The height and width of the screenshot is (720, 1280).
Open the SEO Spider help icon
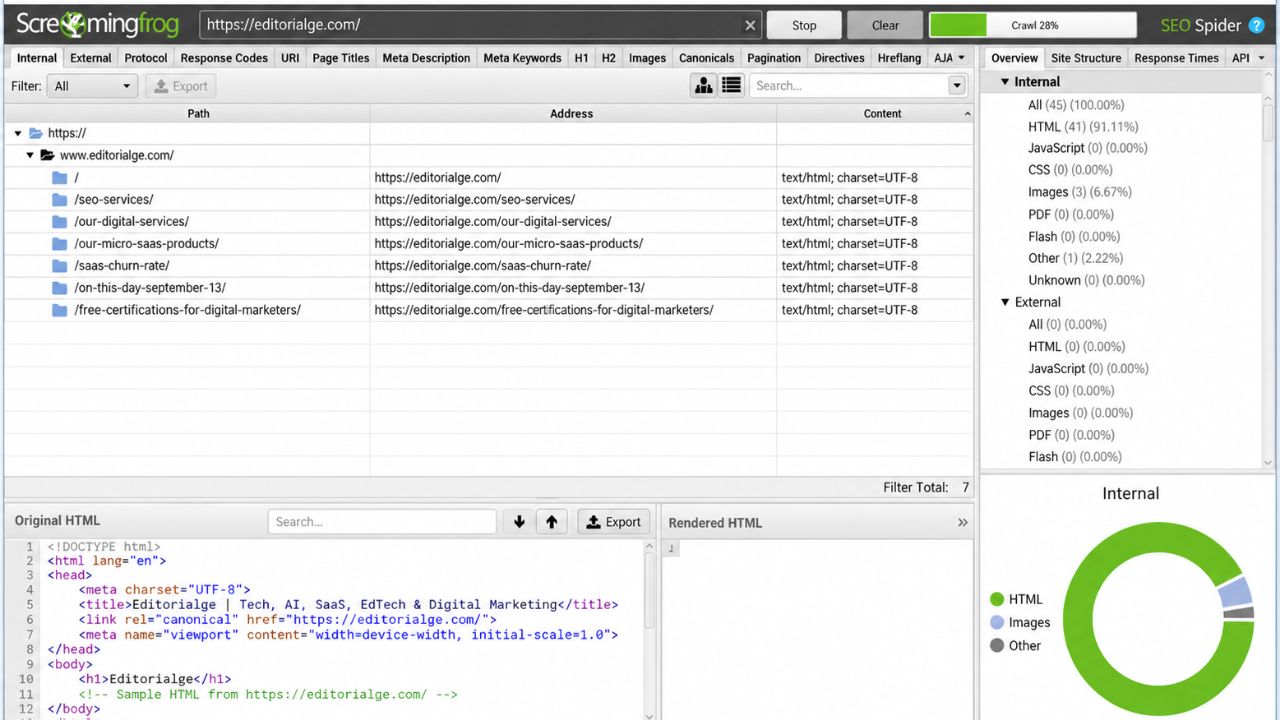click(x=1257, y=25)
